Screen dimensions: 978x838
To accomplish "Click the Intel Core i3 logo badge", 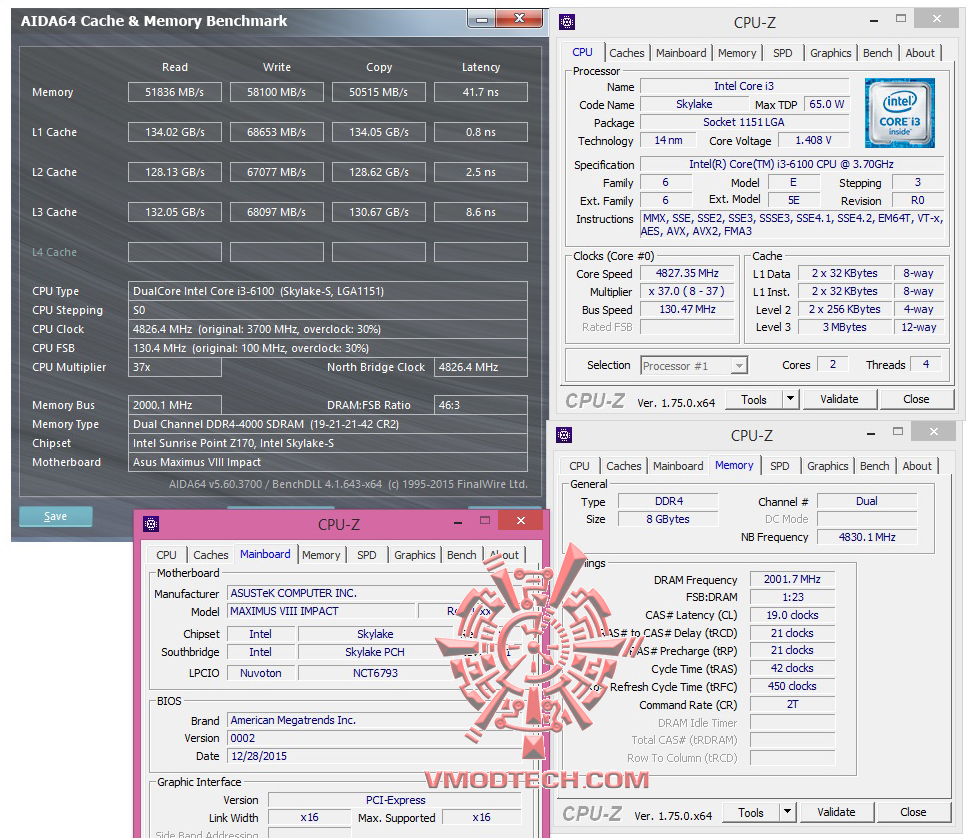I will (899, 113).
